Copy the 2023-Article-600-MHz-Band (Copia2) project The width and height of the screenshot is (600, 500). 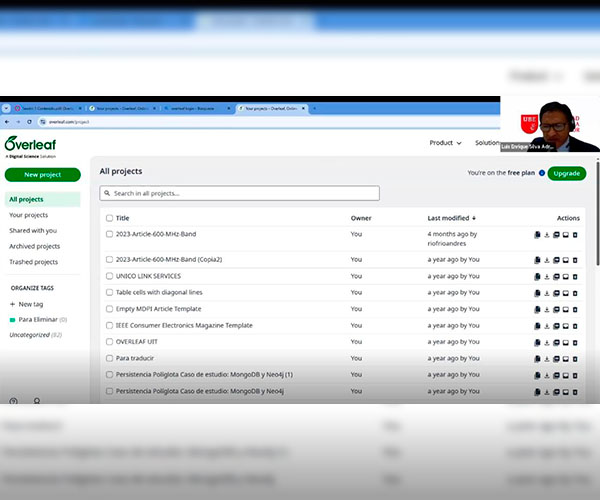(x=537, y=260)
